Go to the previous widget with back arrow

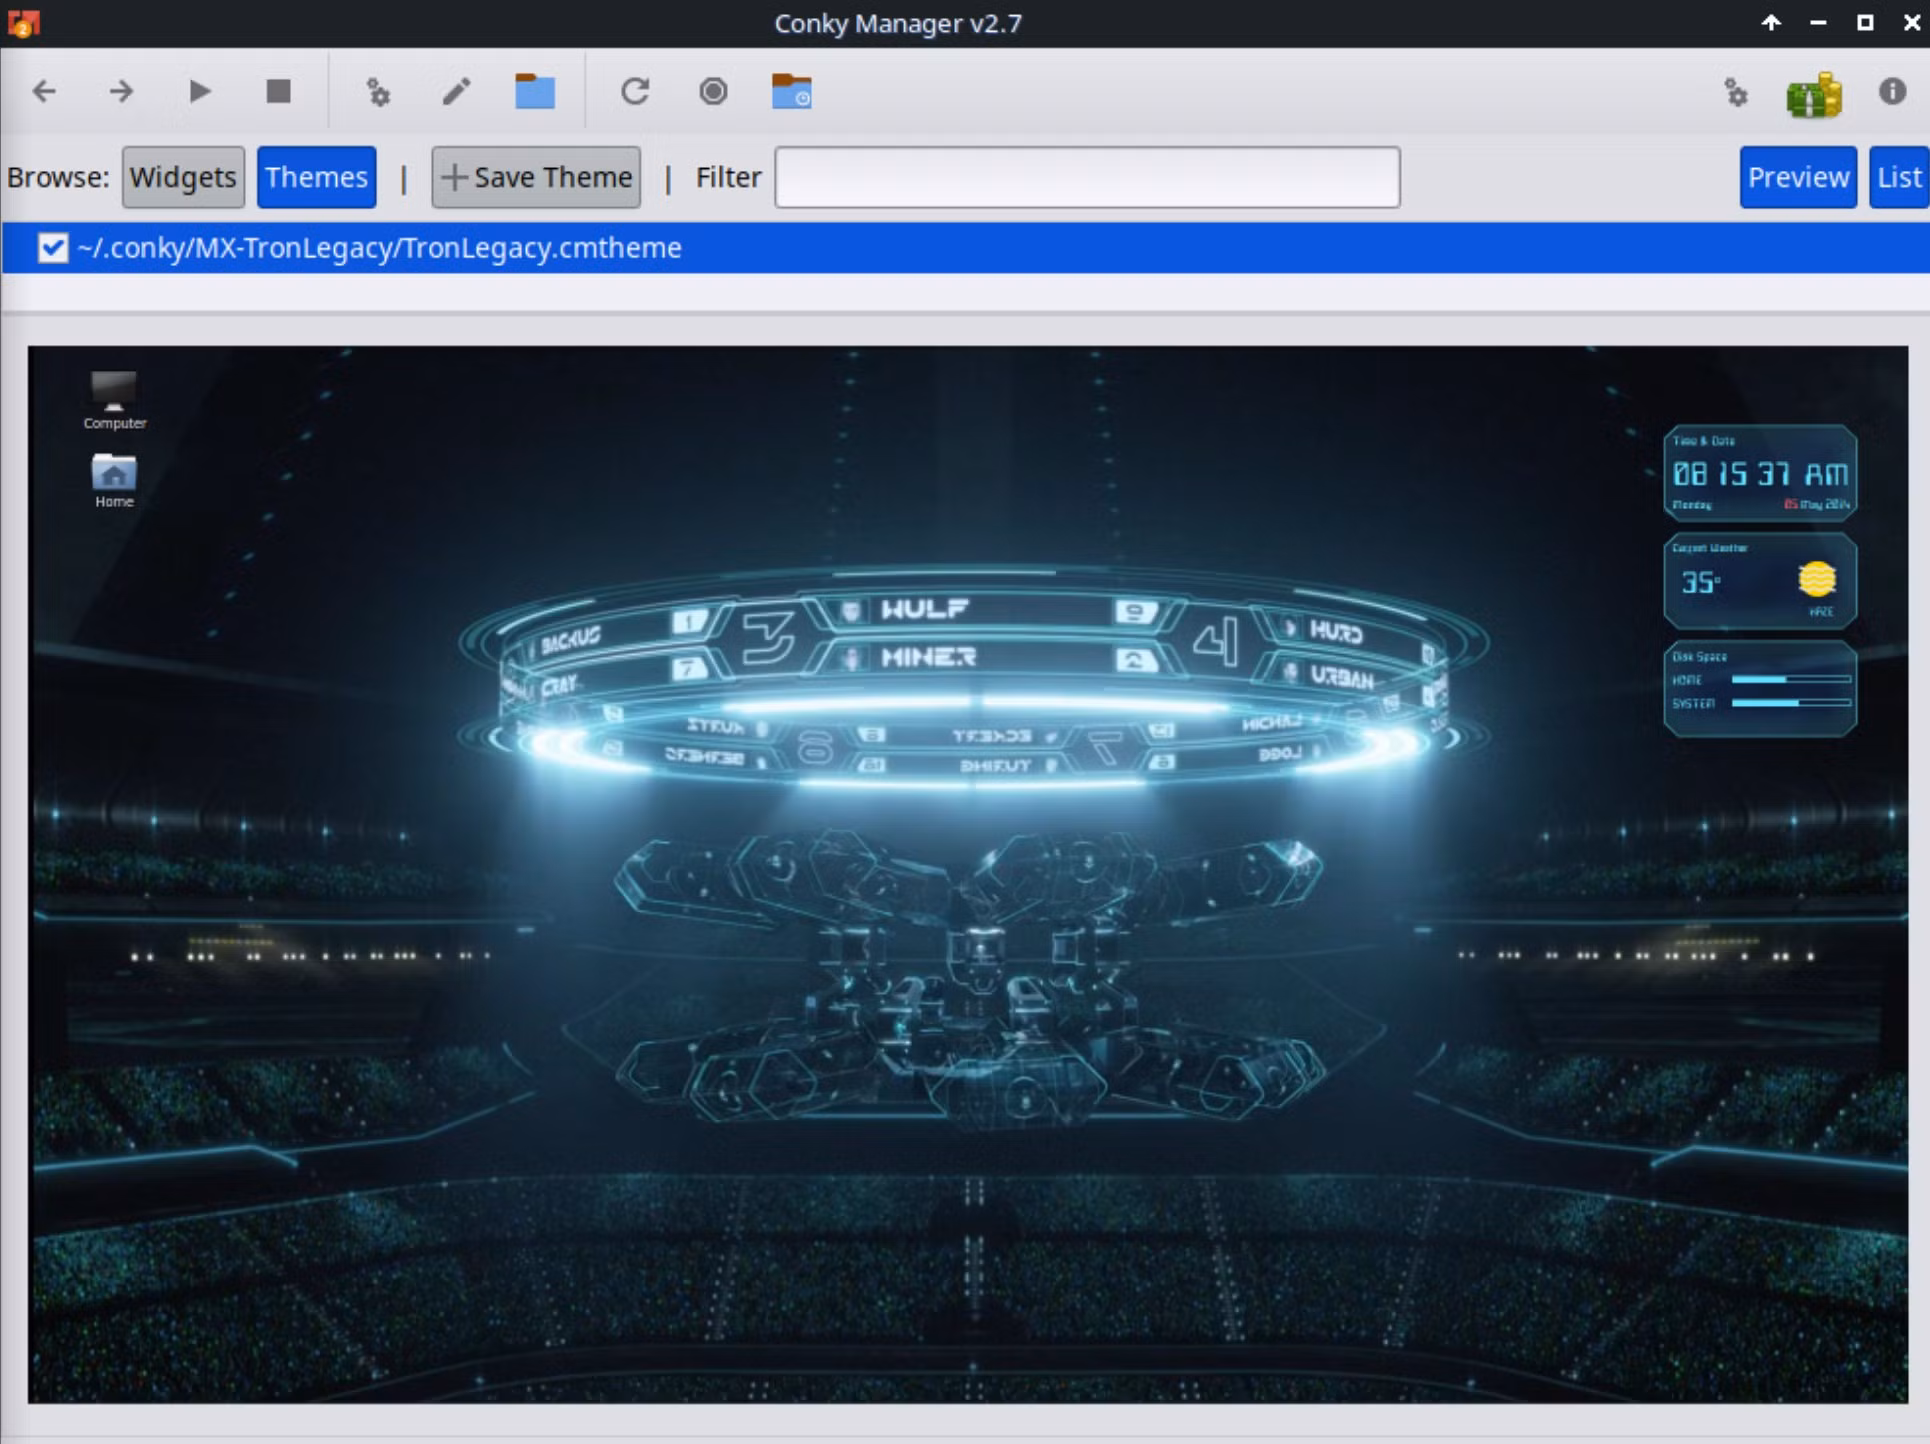pos(44,92)
